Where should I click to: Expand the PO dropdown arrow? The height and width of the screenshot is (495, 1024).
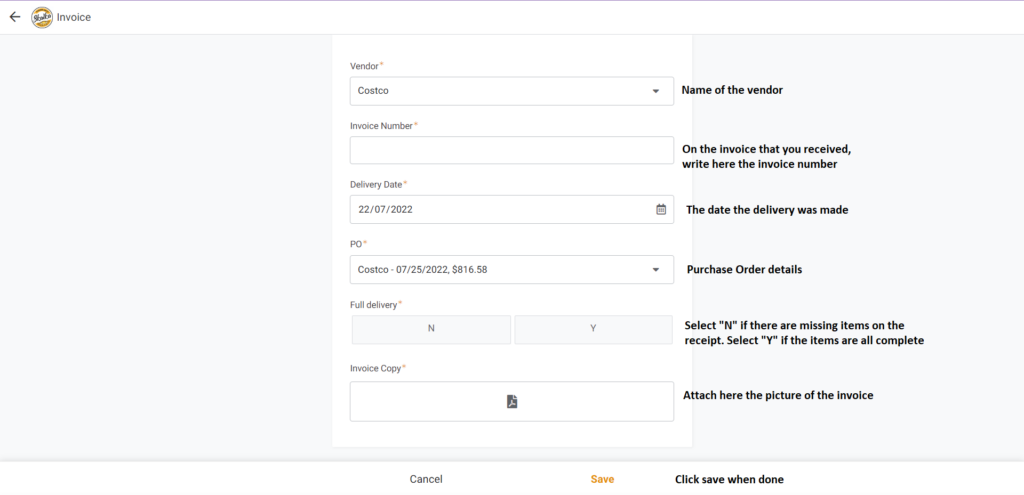point(656,270)
